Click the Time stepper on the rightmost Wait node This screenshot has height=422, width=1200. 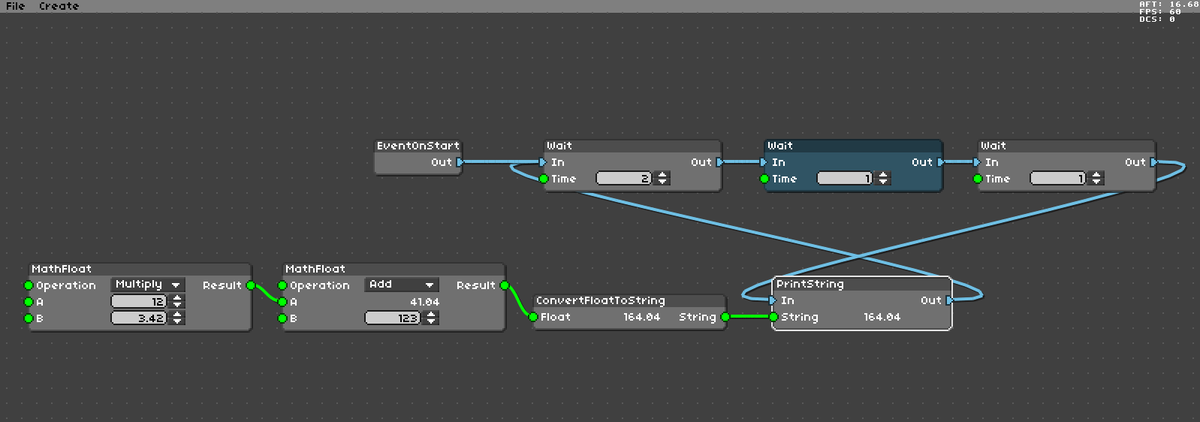click(1096, 179)
